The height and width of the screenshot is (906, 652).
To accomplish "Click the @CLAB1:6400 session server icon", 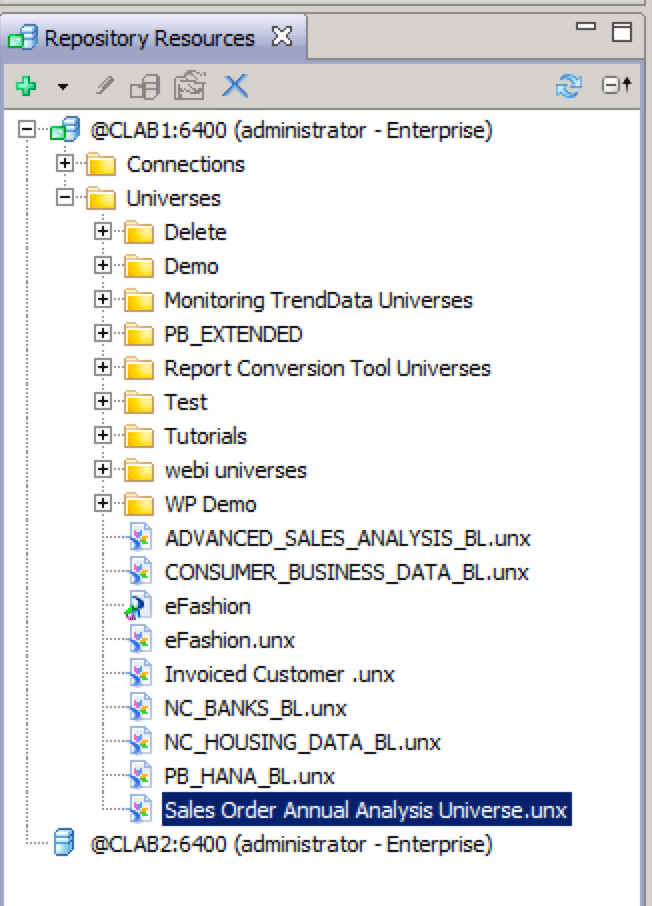I will 65,129.
